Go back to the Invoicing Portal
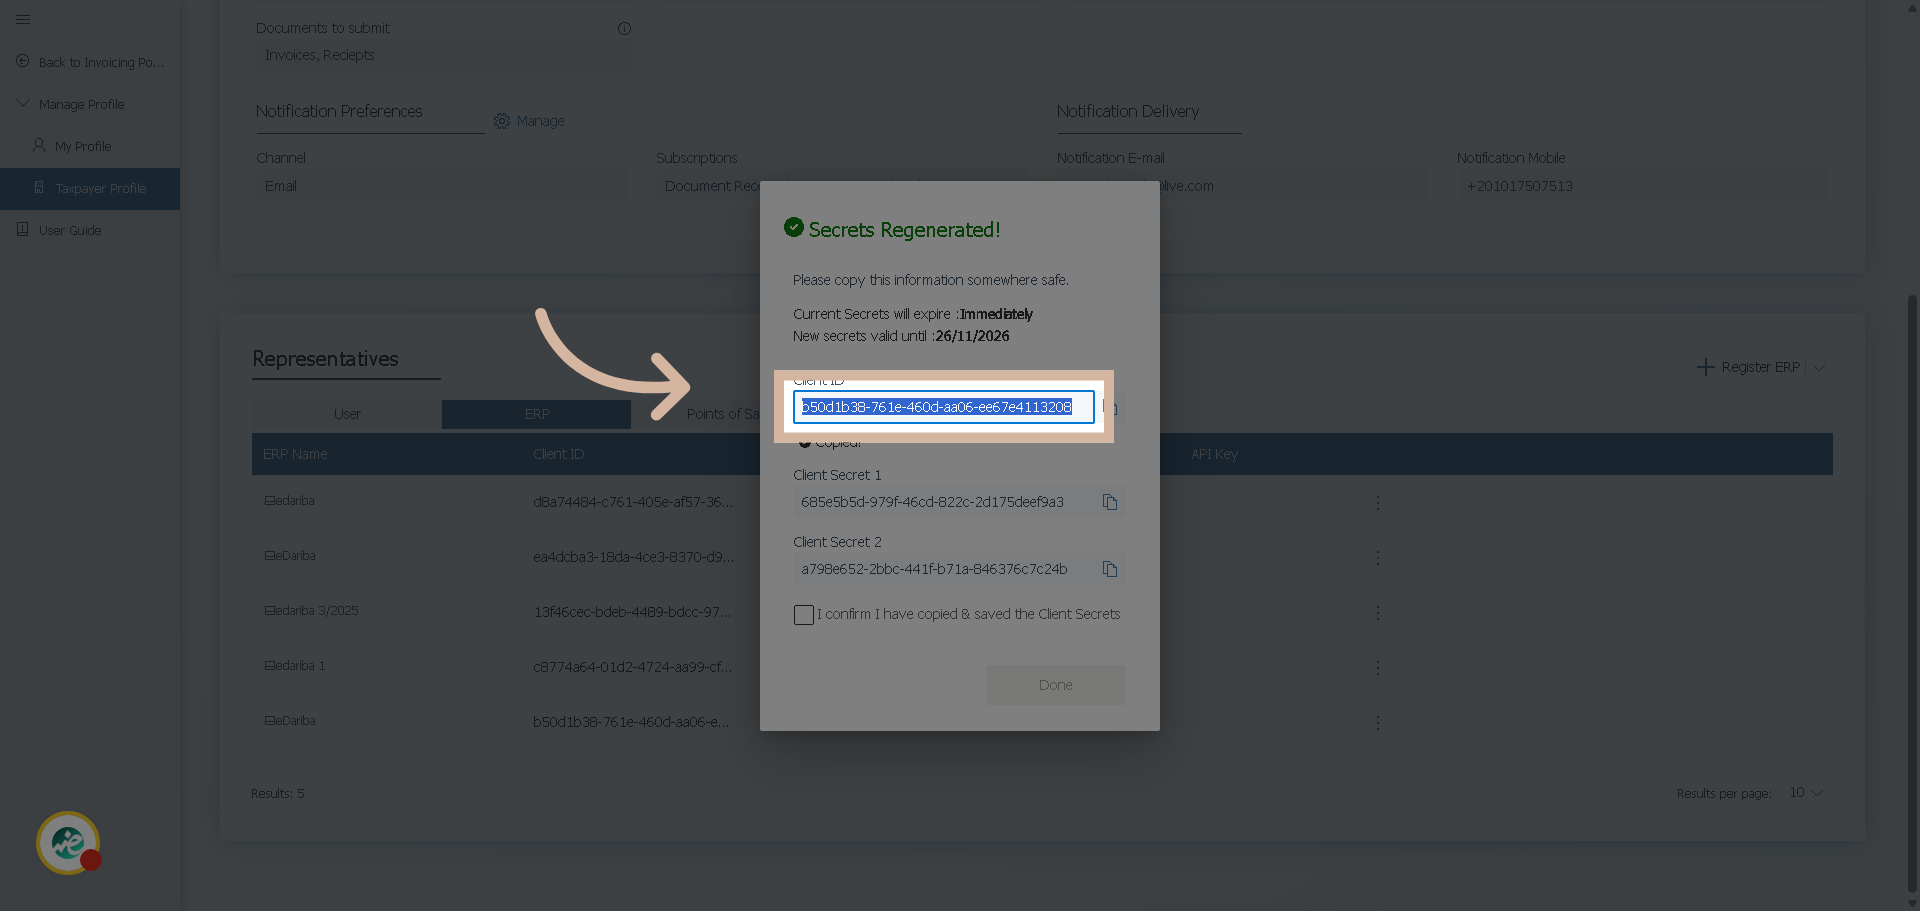 click(x=90, y=62)
